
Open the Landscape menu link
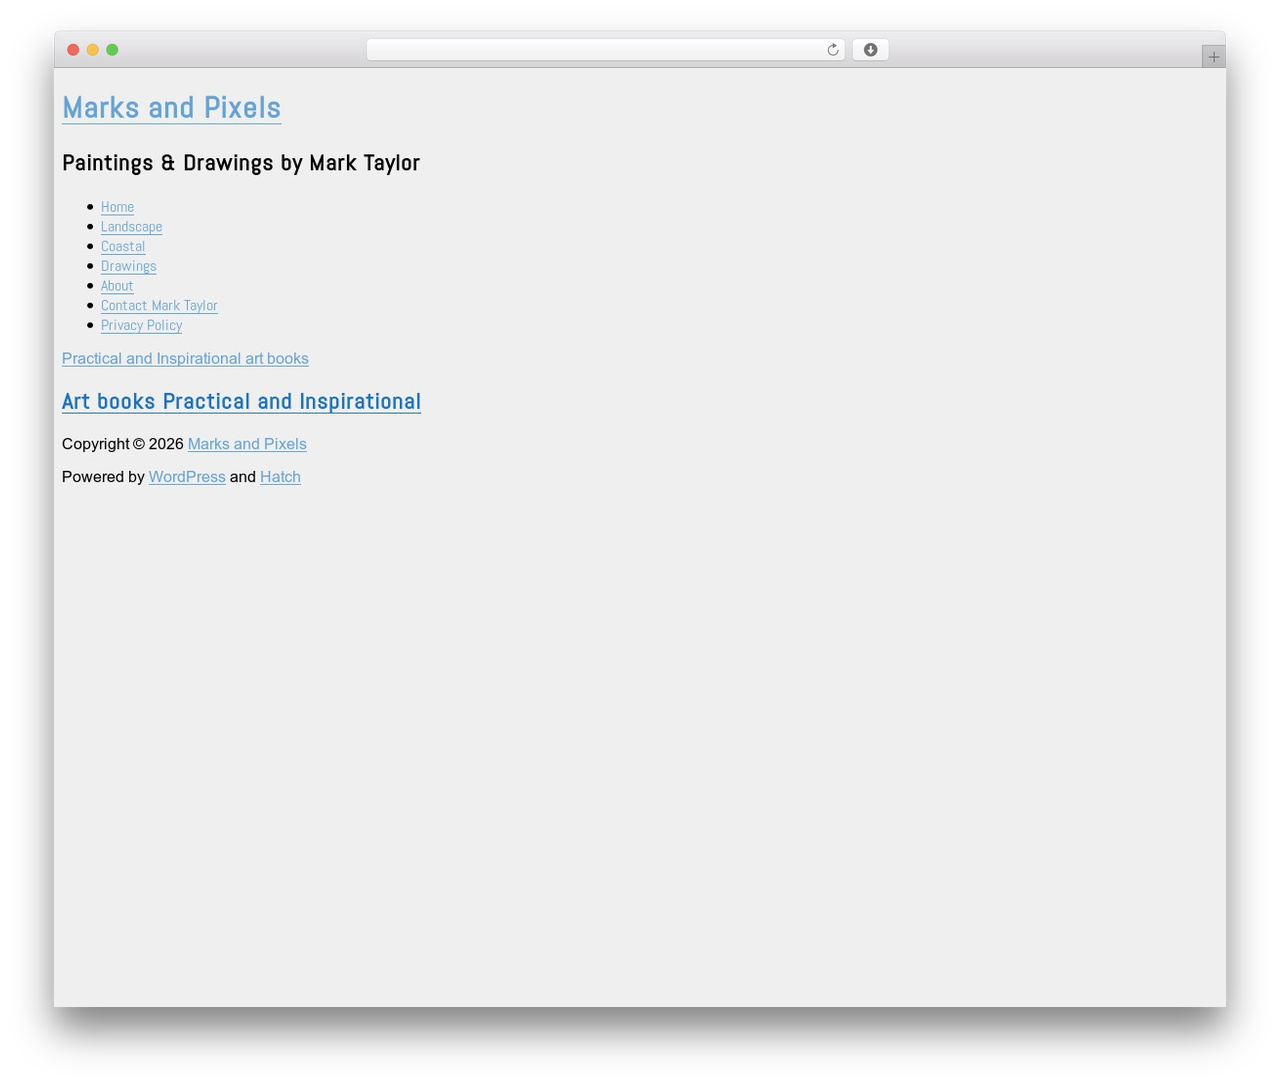[x=131, y=227]
